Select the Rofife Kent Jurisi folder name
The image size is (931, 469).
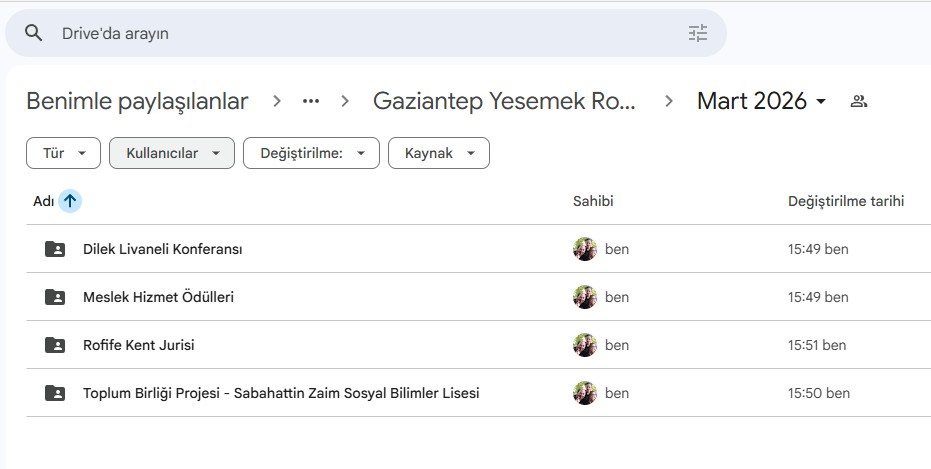click(x=139, y=345)
